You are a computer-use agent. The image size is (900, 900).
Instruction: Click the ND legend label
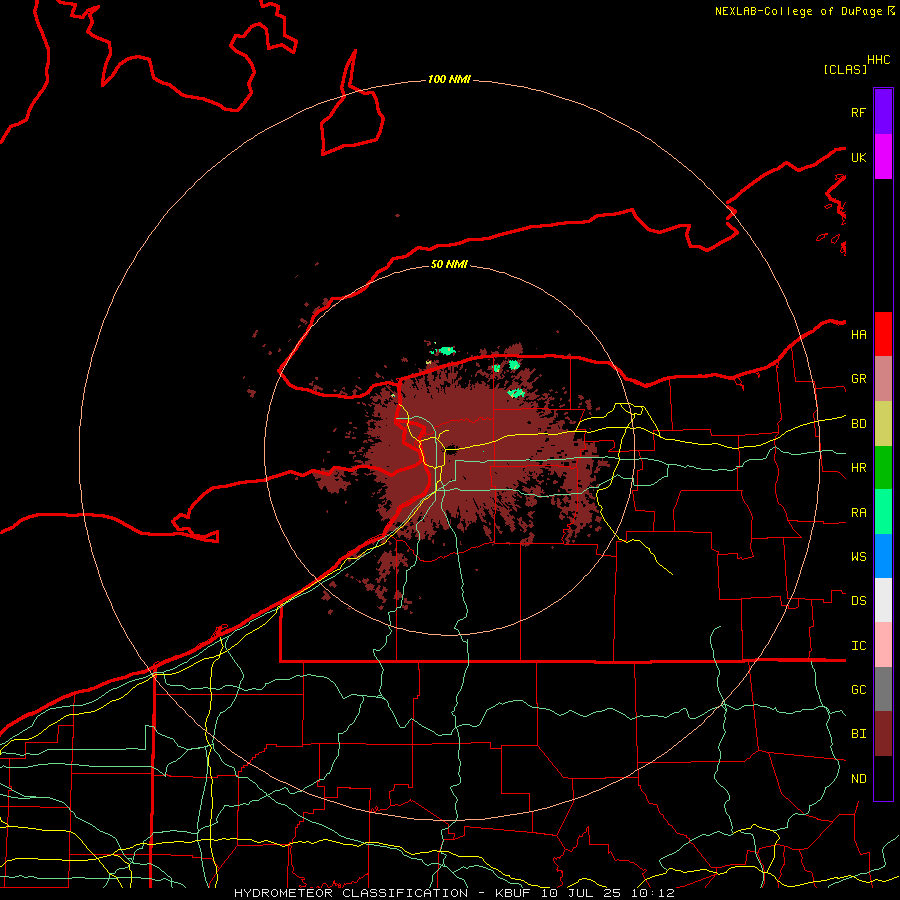pos(859,779)
